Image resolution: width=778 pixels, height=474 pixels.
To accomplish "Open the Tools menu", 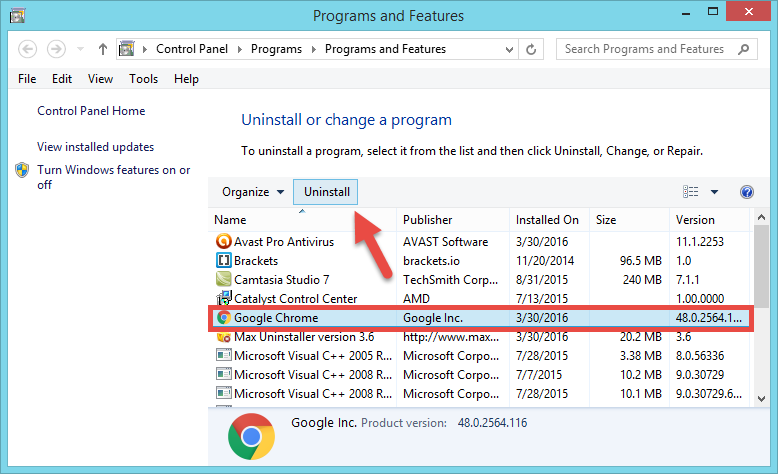I will click(143, 79).
